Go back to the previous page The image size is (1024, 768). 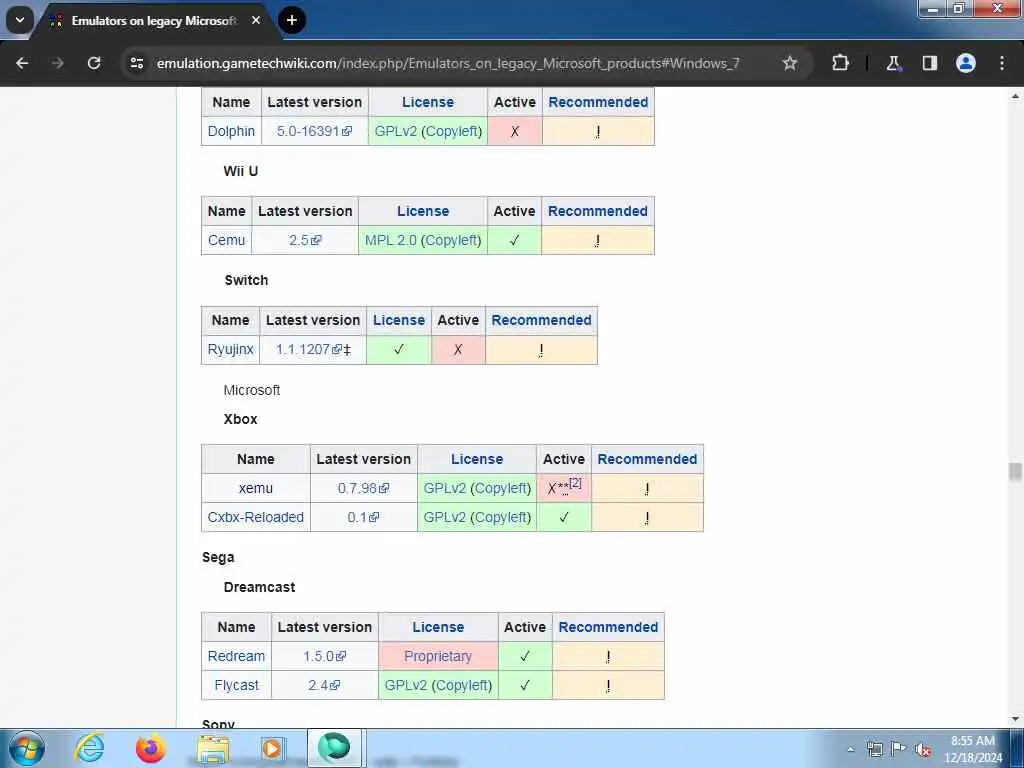click(22, 63)
